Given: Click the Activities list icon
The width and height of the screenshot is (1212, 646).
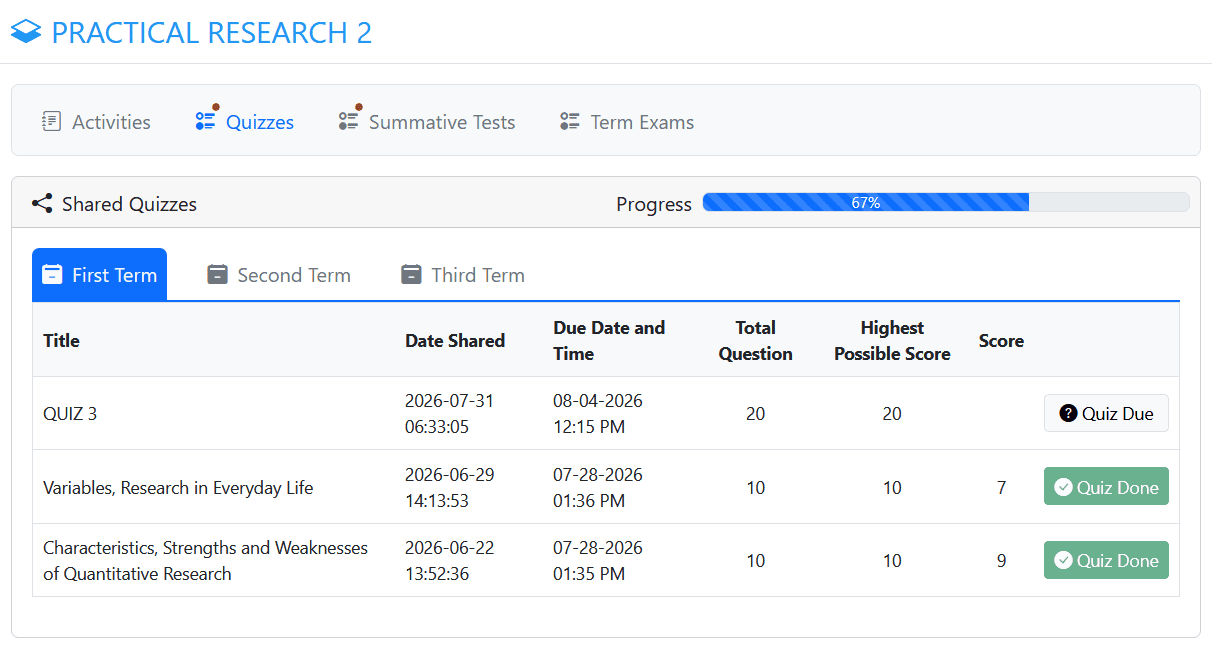Looking at the screenshot, I should click(51, 122).
